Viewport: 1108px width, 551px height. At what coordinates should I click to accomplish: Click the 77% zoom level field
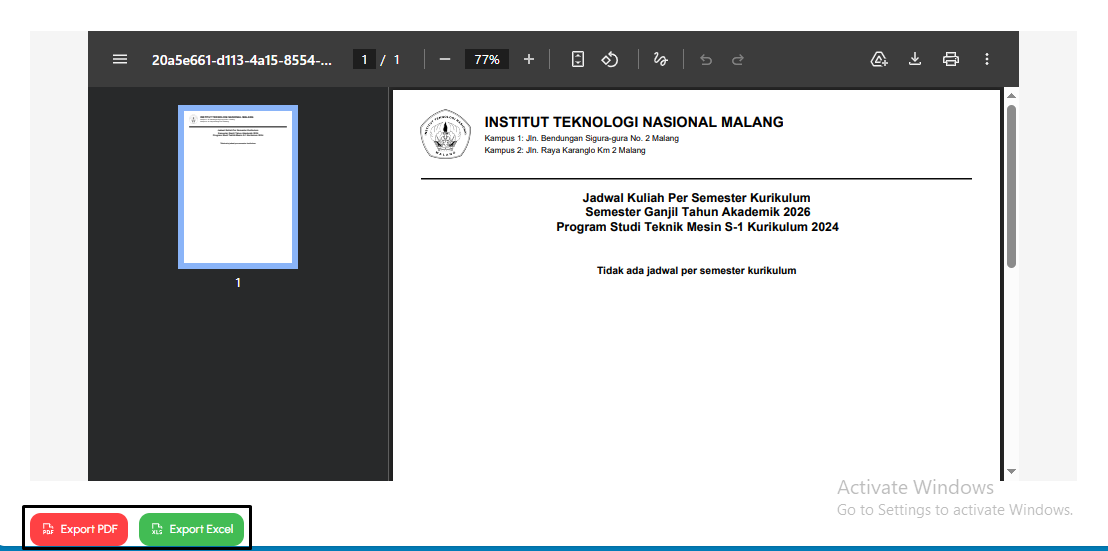(x=487, y=59)
